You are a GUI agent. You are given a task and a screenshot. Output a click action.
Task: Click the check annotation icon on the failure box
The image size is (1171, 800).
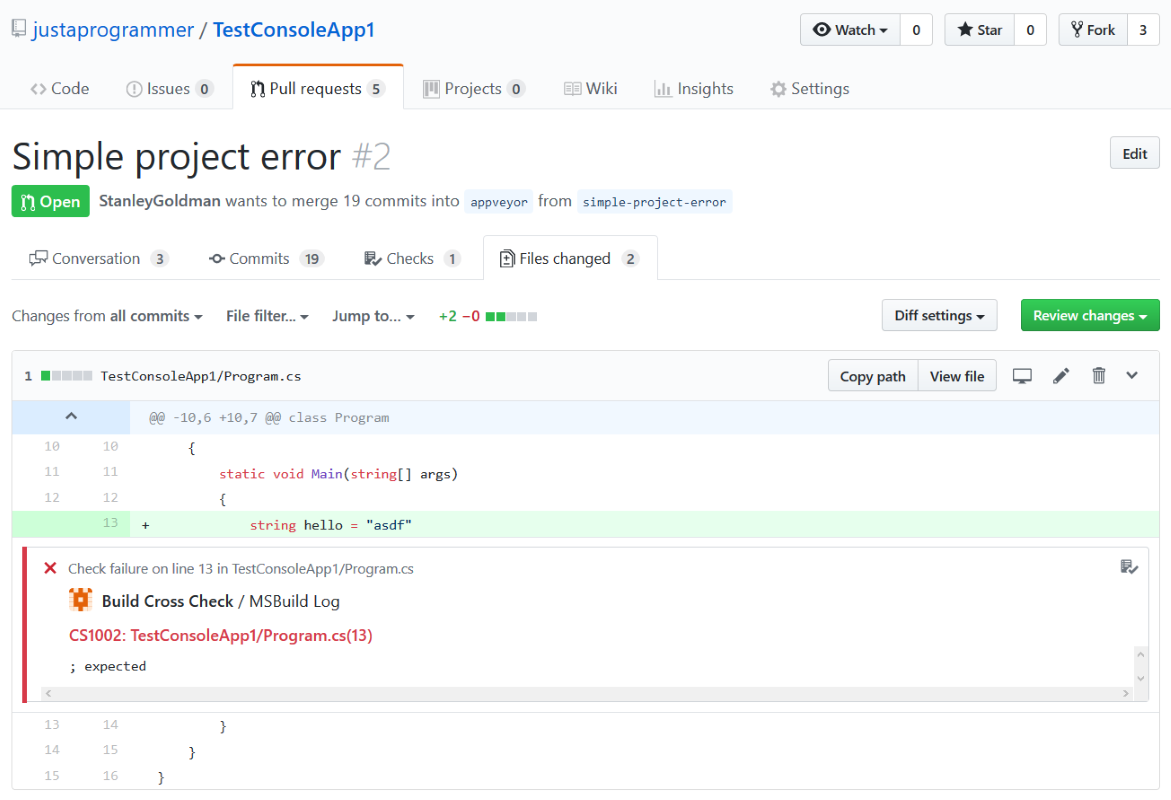pyautogui.click(x=1128, y=567)
